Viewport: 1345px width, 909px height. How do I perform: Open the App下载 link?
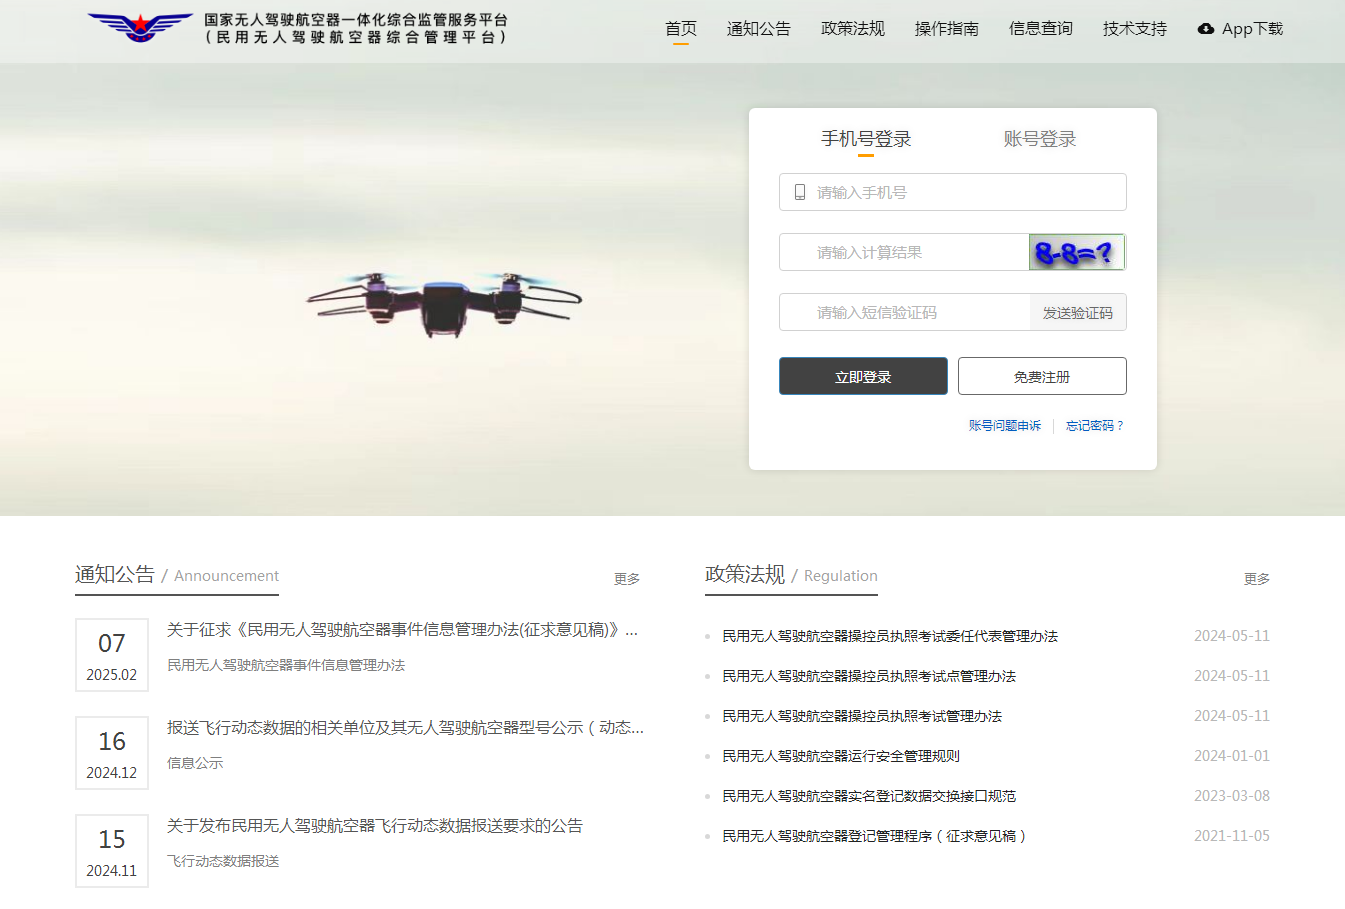pyautogui.click(x=1240, y=29)
